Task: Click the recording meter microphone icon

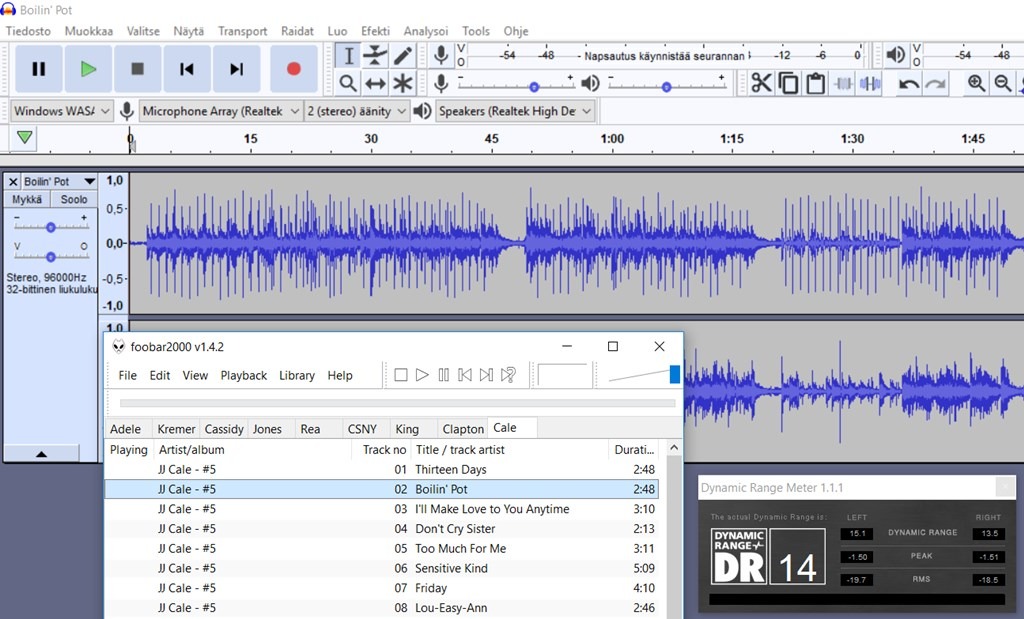Action: click(441, 56)
